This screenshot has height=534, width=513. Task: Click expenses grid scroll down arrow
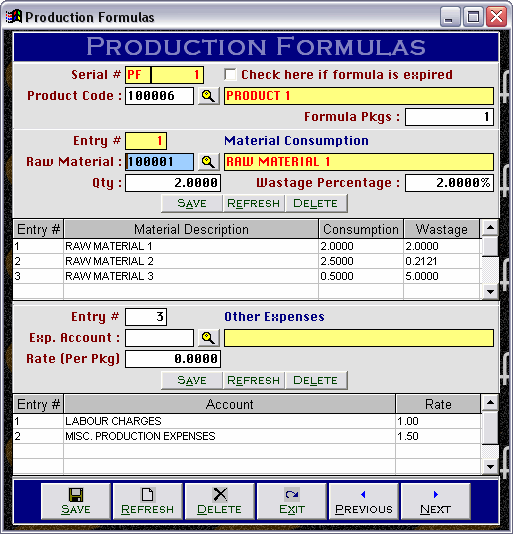(490, 467)
